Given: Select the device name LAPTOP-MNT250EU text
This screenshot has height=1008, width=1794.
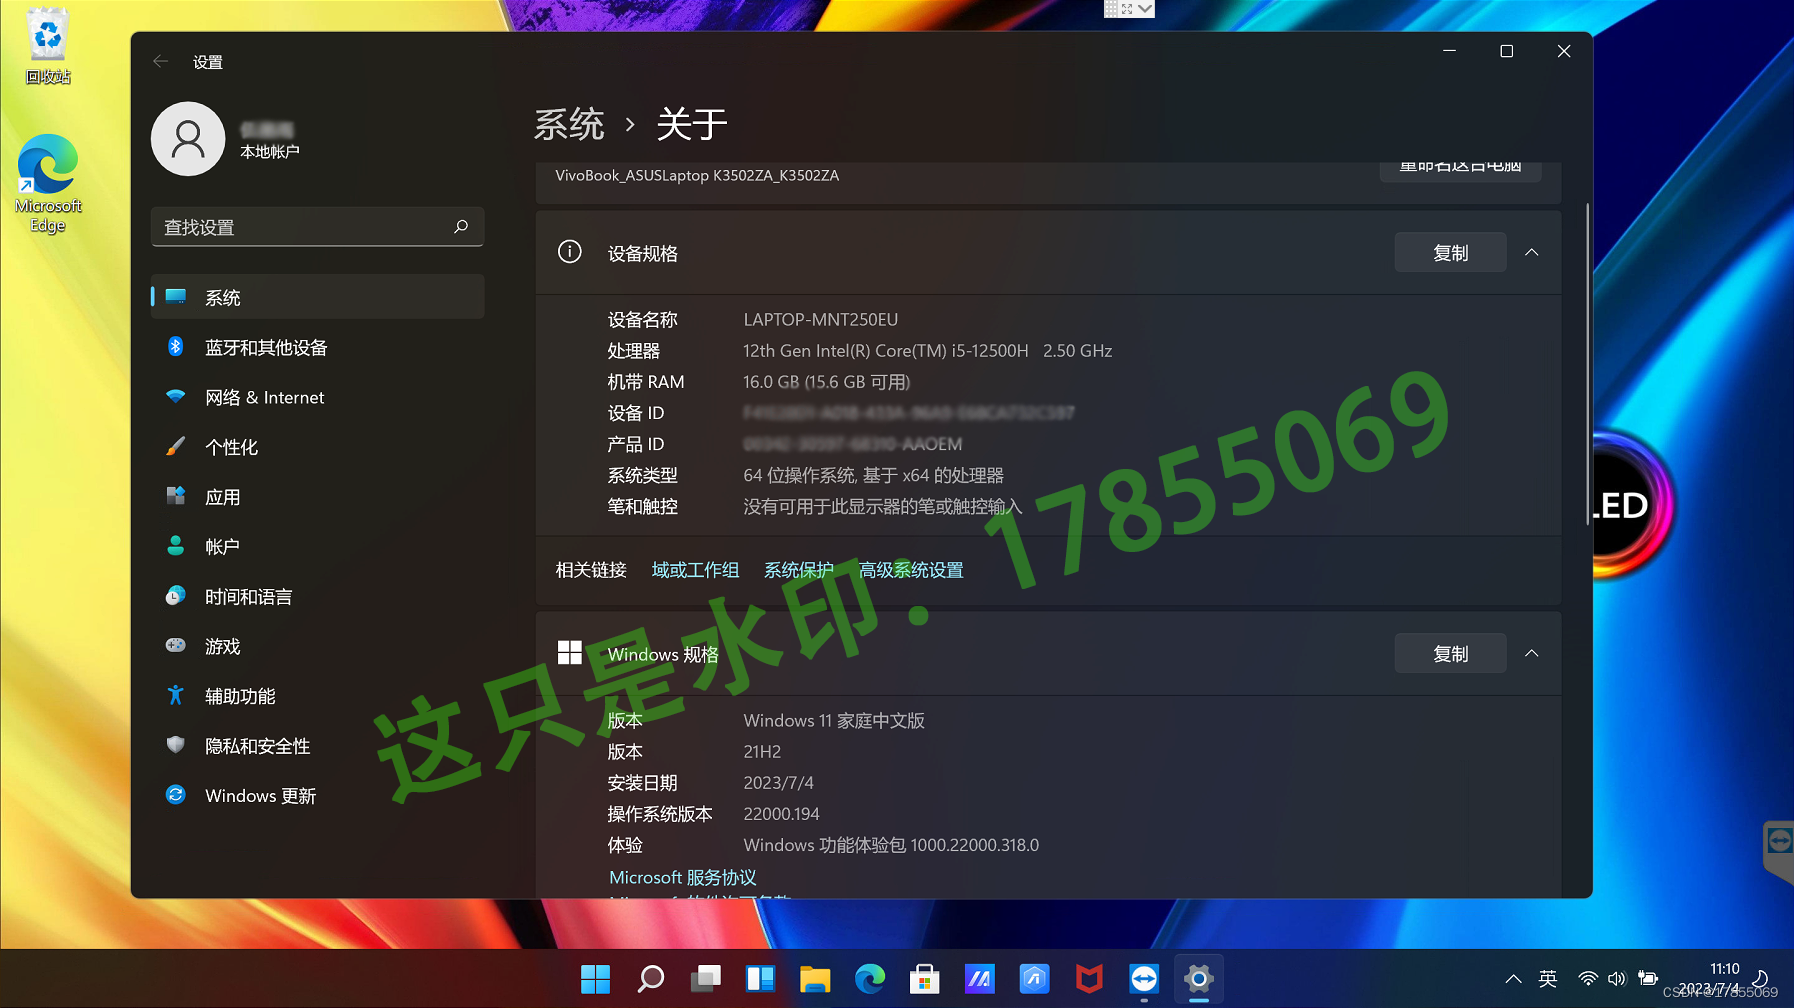Looking at the screenshot, I should 821,320.
